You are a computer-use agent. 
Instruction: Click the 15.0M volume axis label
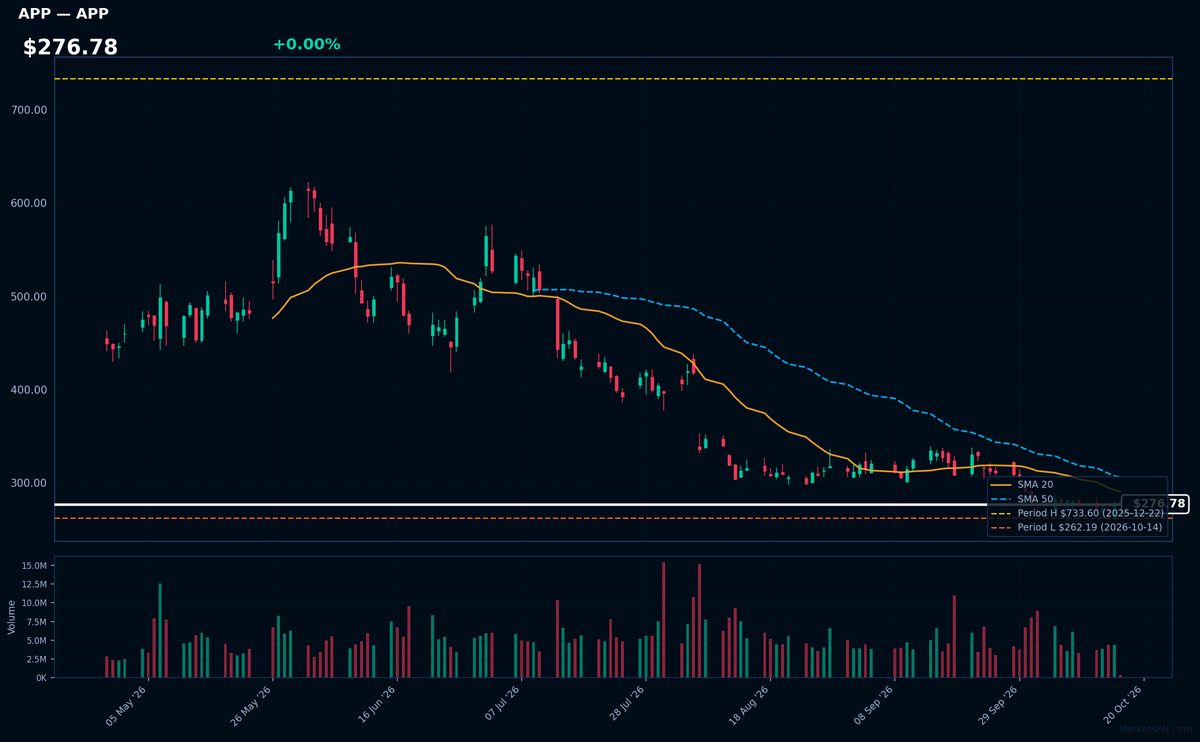click(33, 566)
